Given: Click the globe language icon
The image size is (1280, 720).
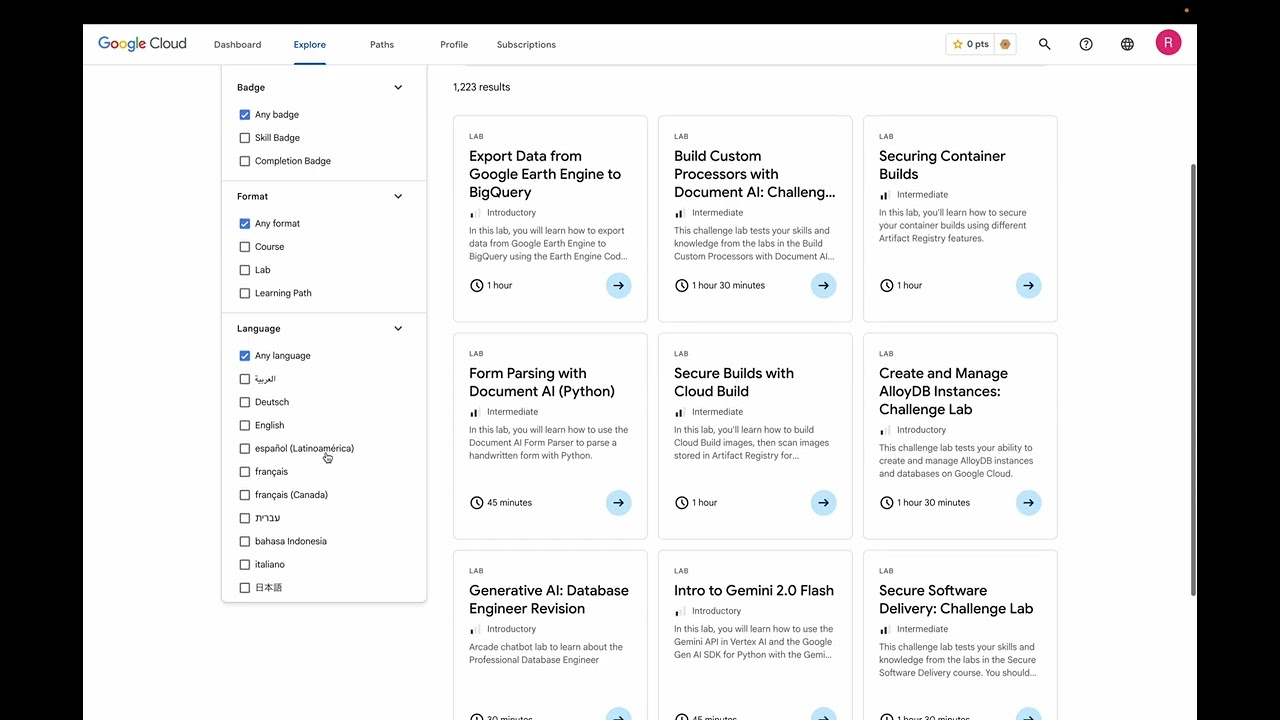Looking at the screenshot, I should point(1127,44).
